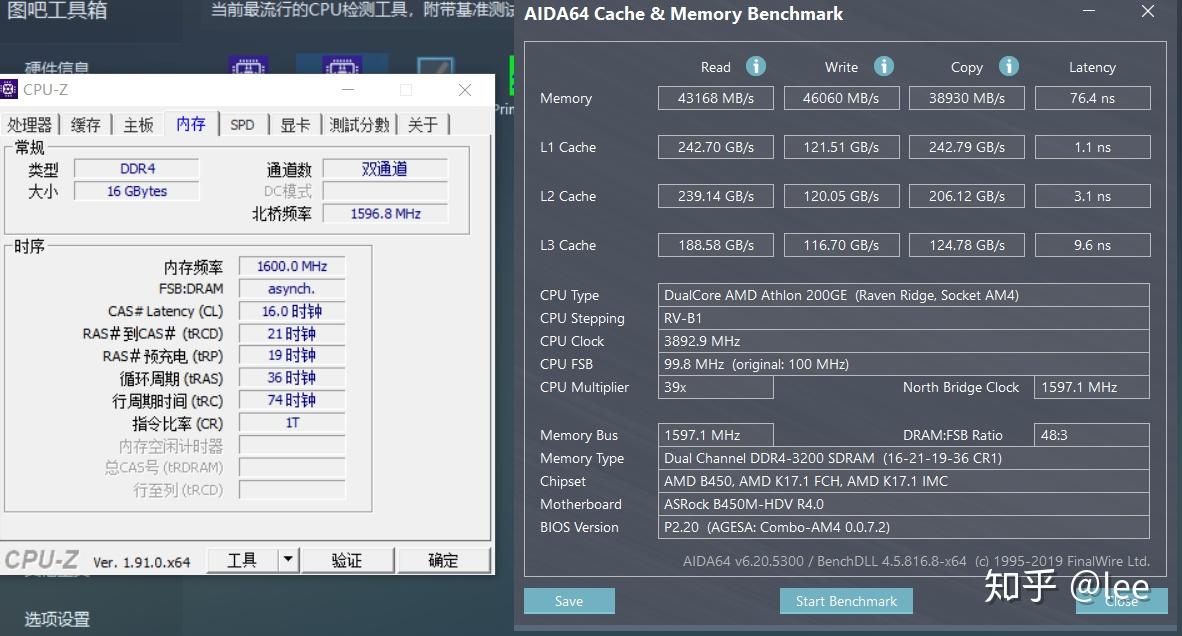Screen dimensions: 1182x636
Task: Click the Memory Copy 38930 MB/s value
Action: coord(967,98)
